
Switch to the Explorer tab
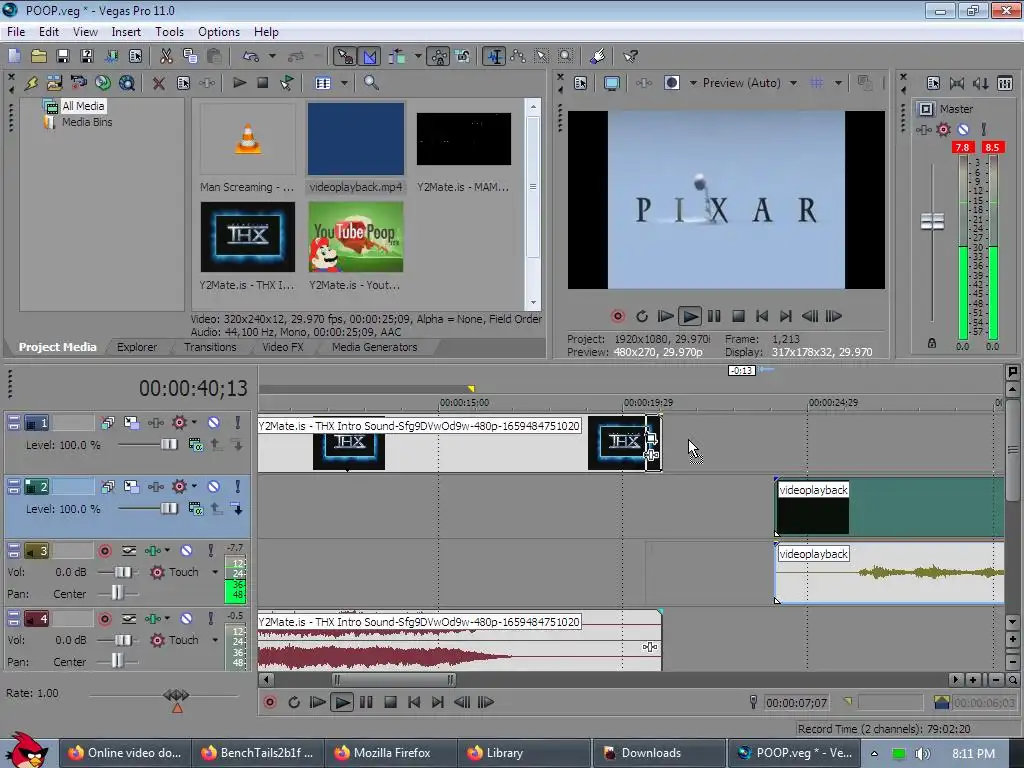tap(136, 347)
